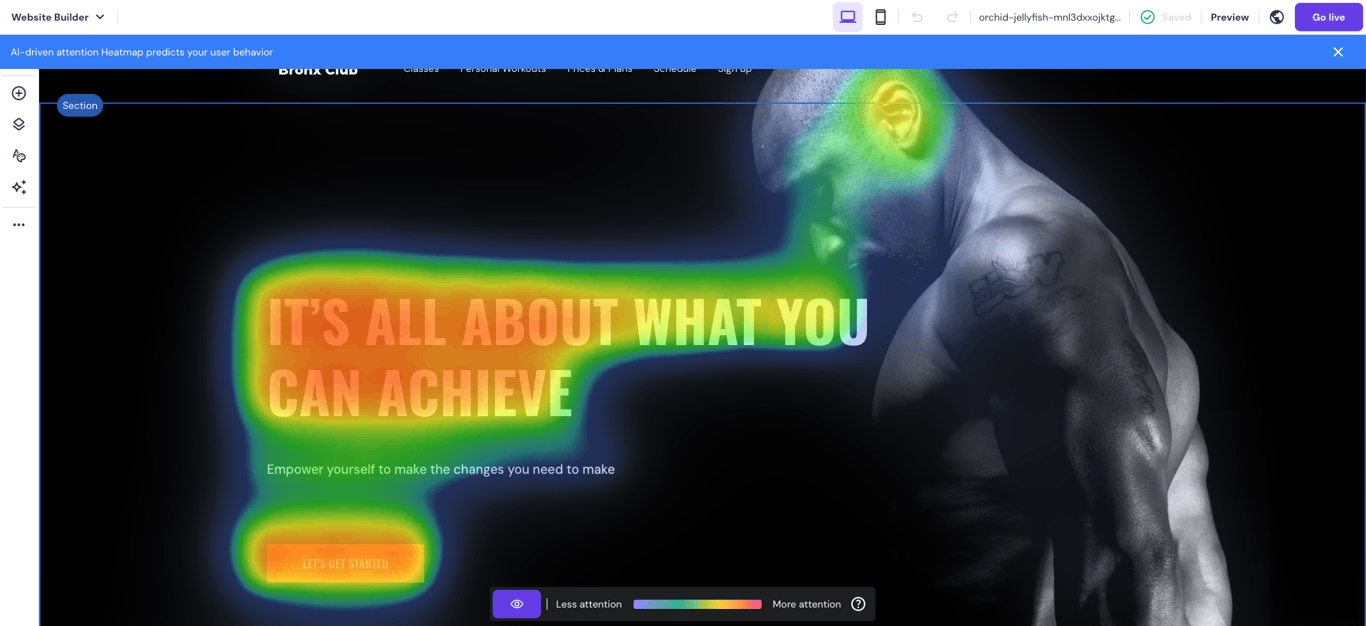Image resolution: width=1366 pixels, height=626 pixels.
Task: Select the Section label on the canvas
Action: point(79,104)
